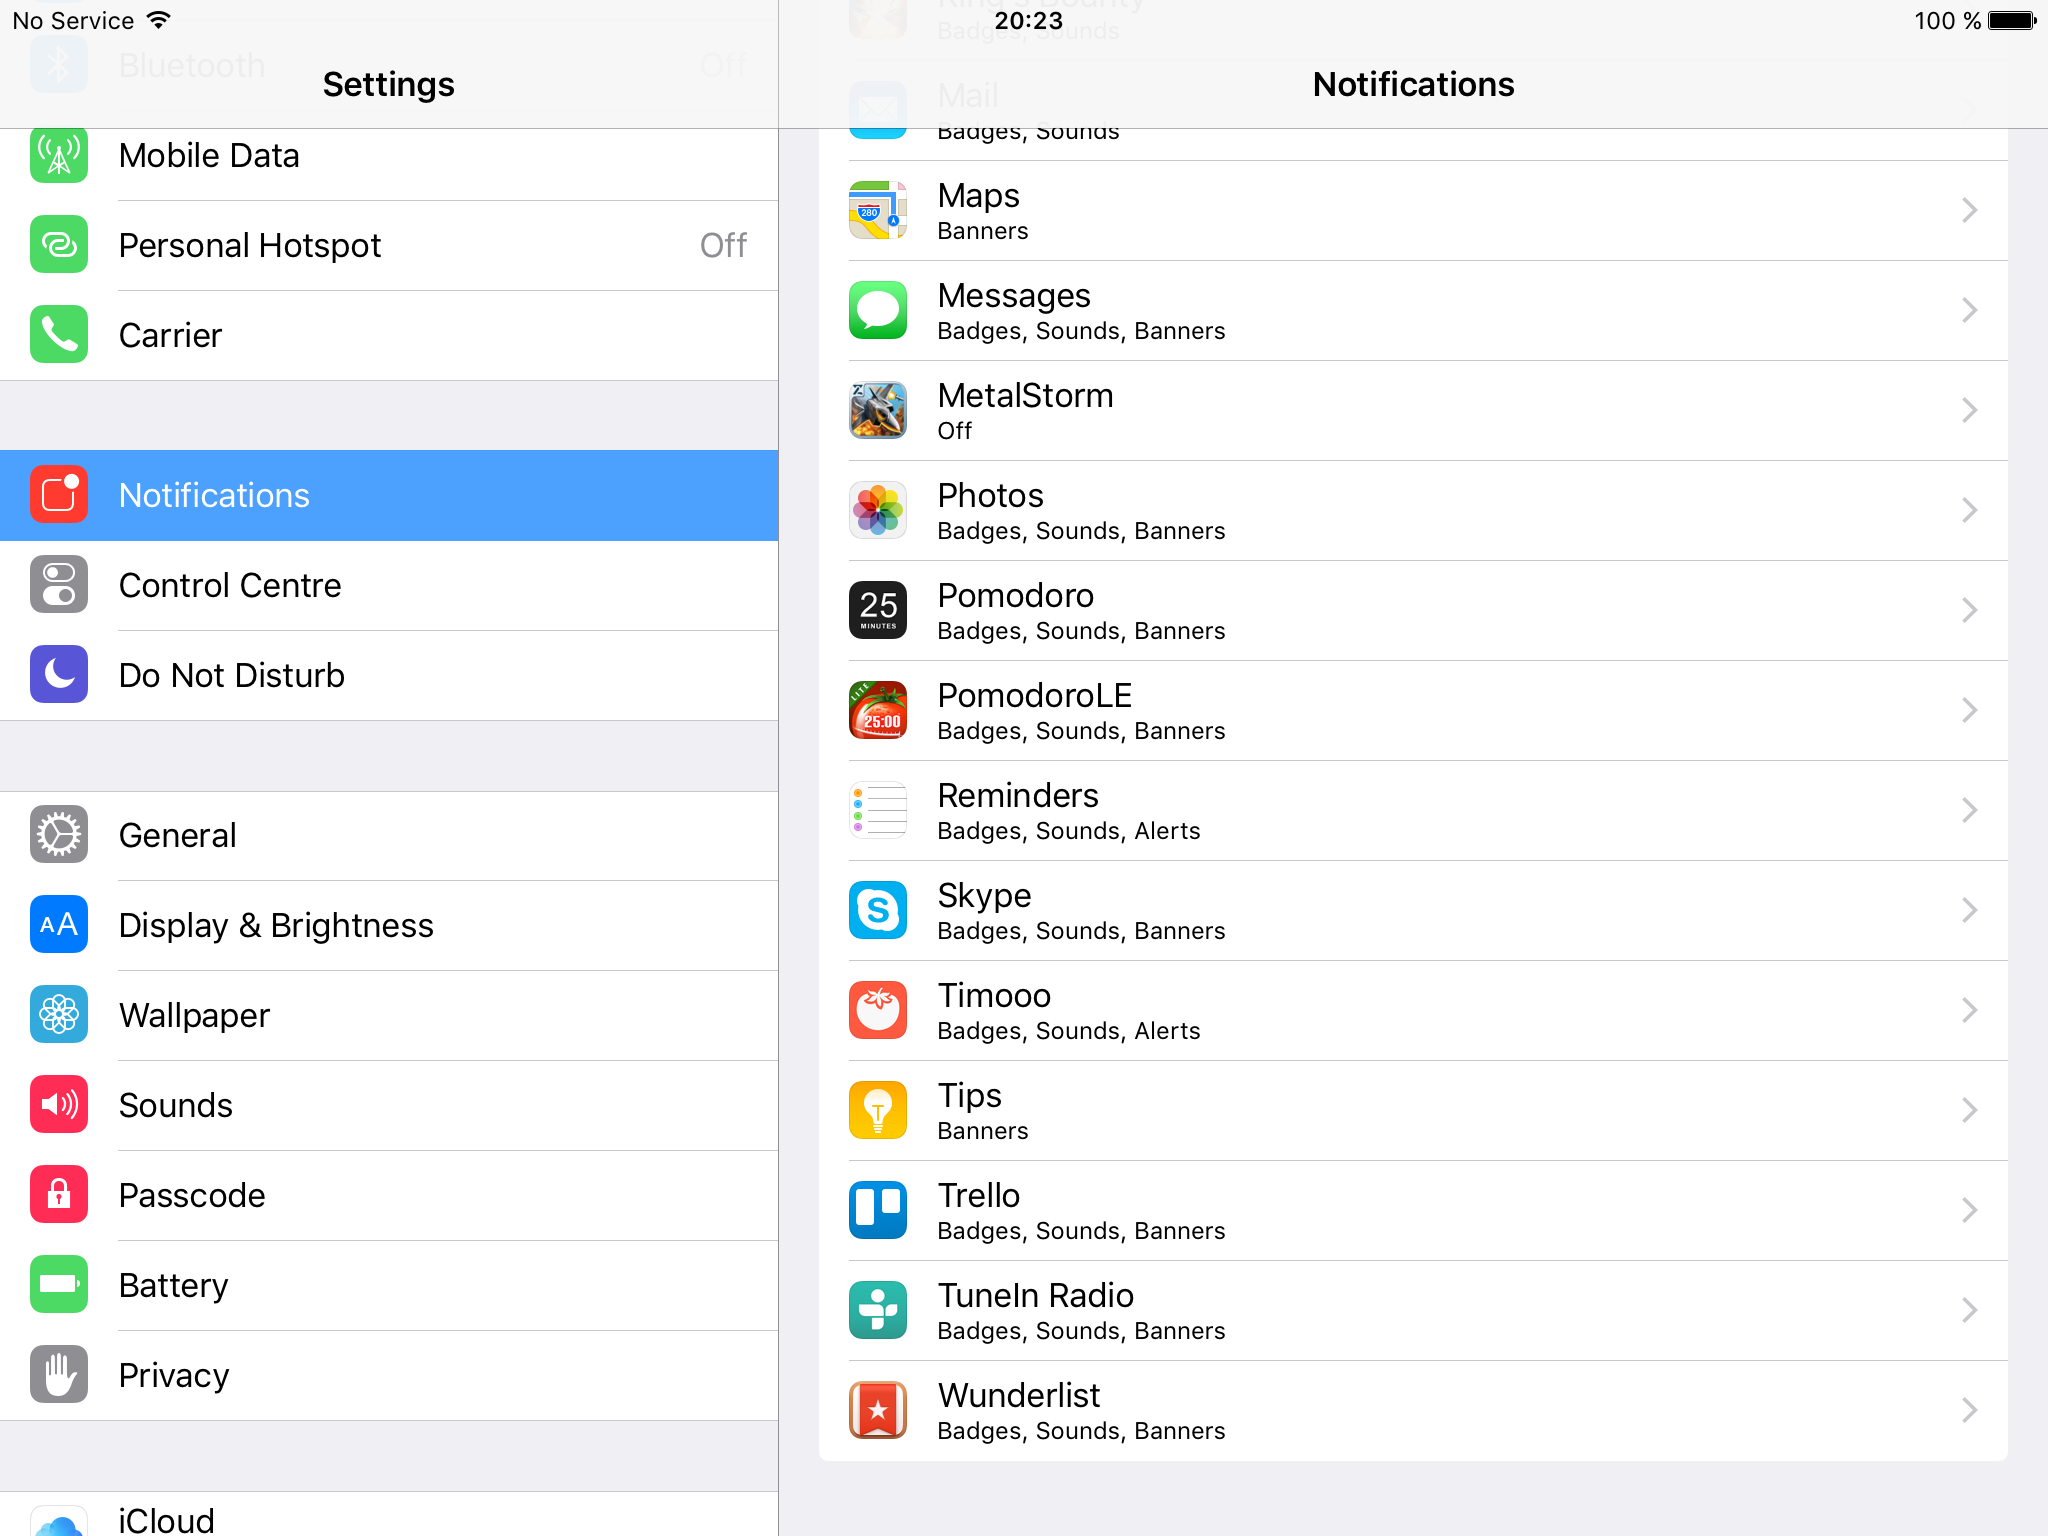
Task: Tap the Messages speech bubble icon
Action: coord(878,310)
